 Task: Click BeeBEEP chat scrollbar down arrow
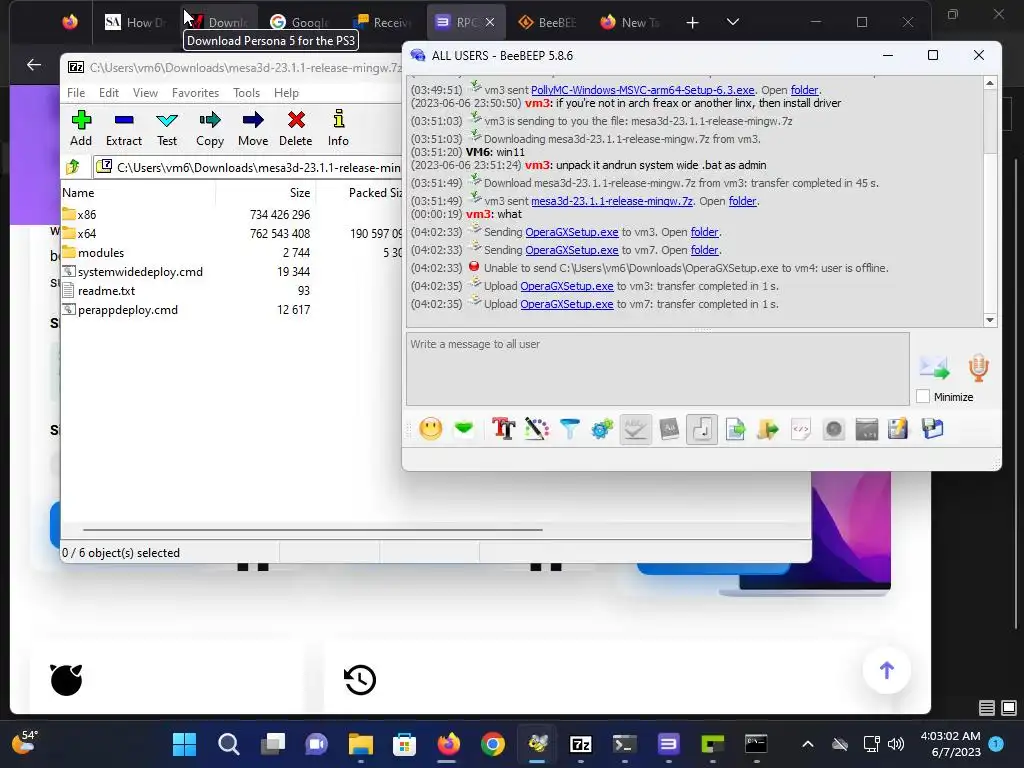click(989, 320)
